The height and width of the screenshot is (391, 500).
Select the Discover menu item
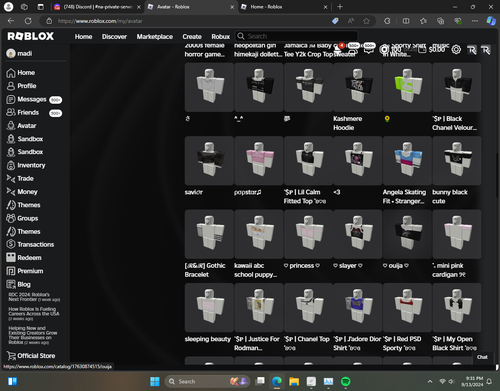(x=114, y=37)
